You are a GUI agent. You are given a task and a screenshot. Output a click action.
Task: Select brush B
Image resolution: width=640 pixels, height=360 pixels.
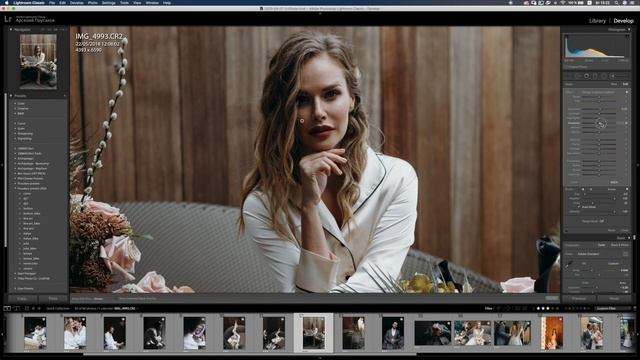tap(591, 189)
